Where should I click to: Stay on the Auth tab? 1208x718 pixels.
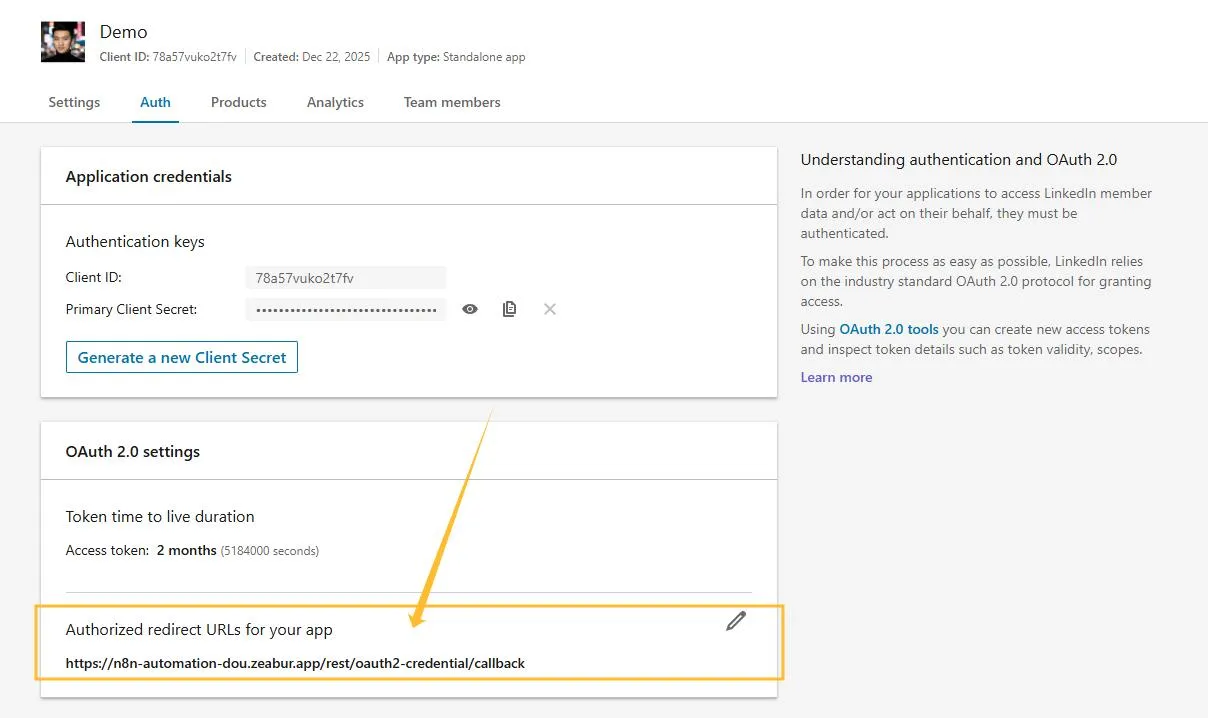click(x=155, y=102)
